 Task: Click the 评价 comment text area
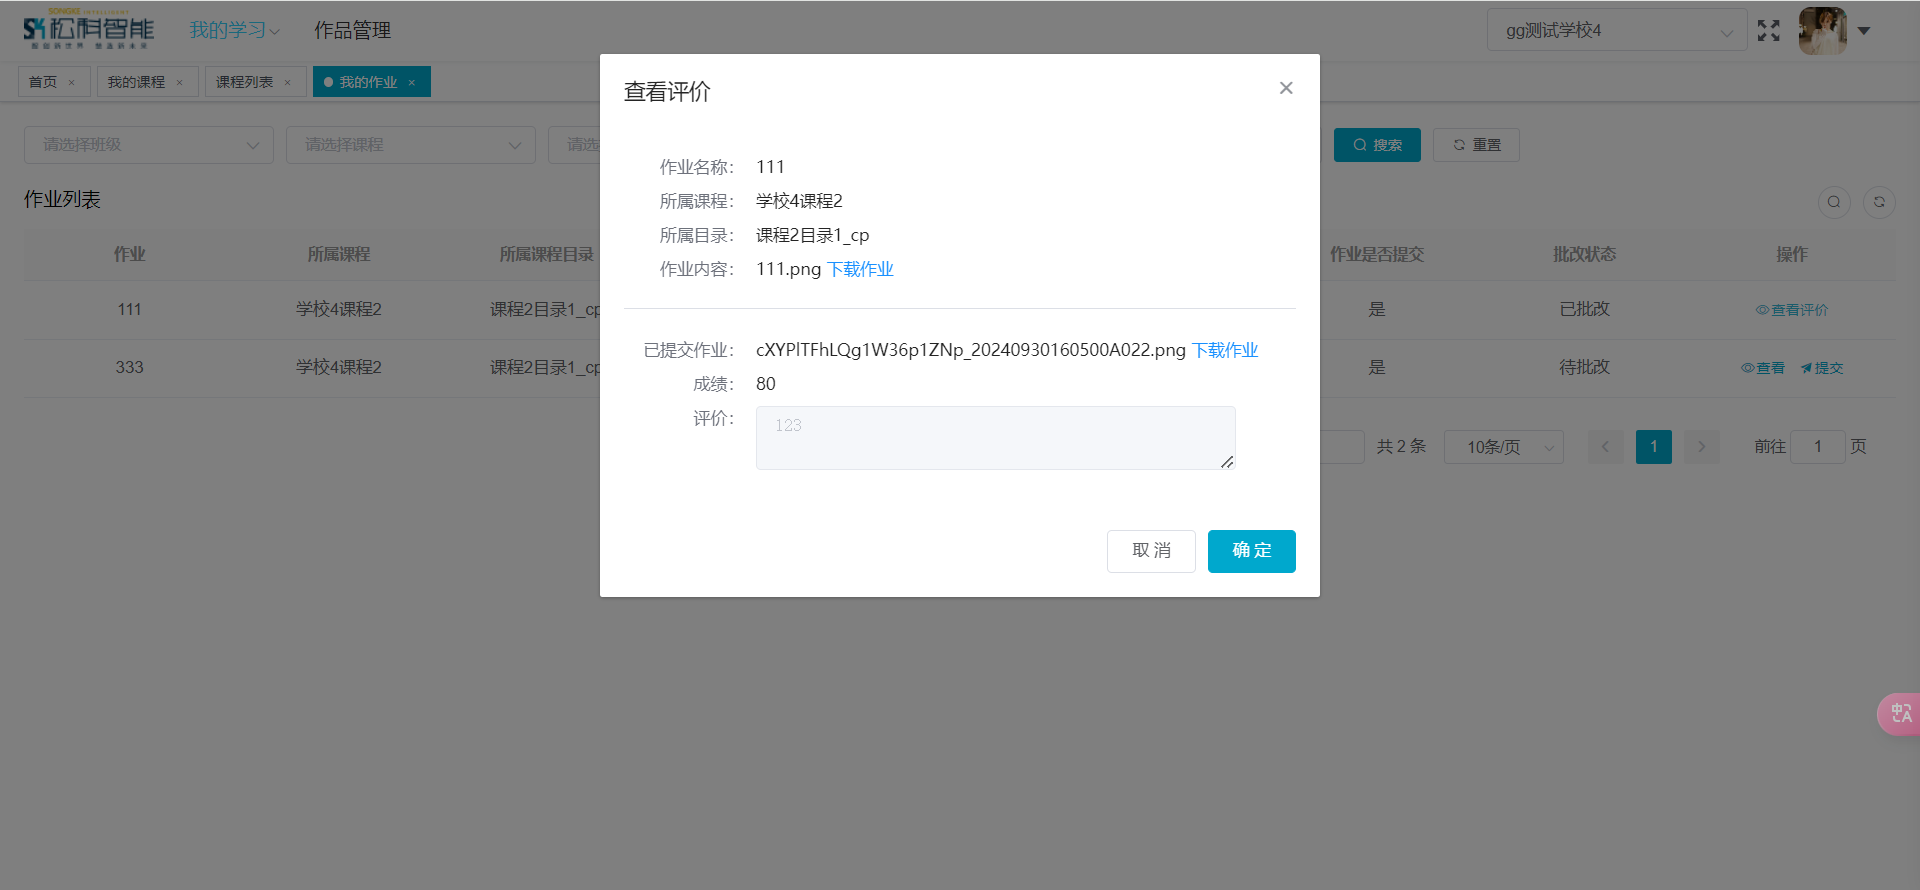tap(995, 438)
